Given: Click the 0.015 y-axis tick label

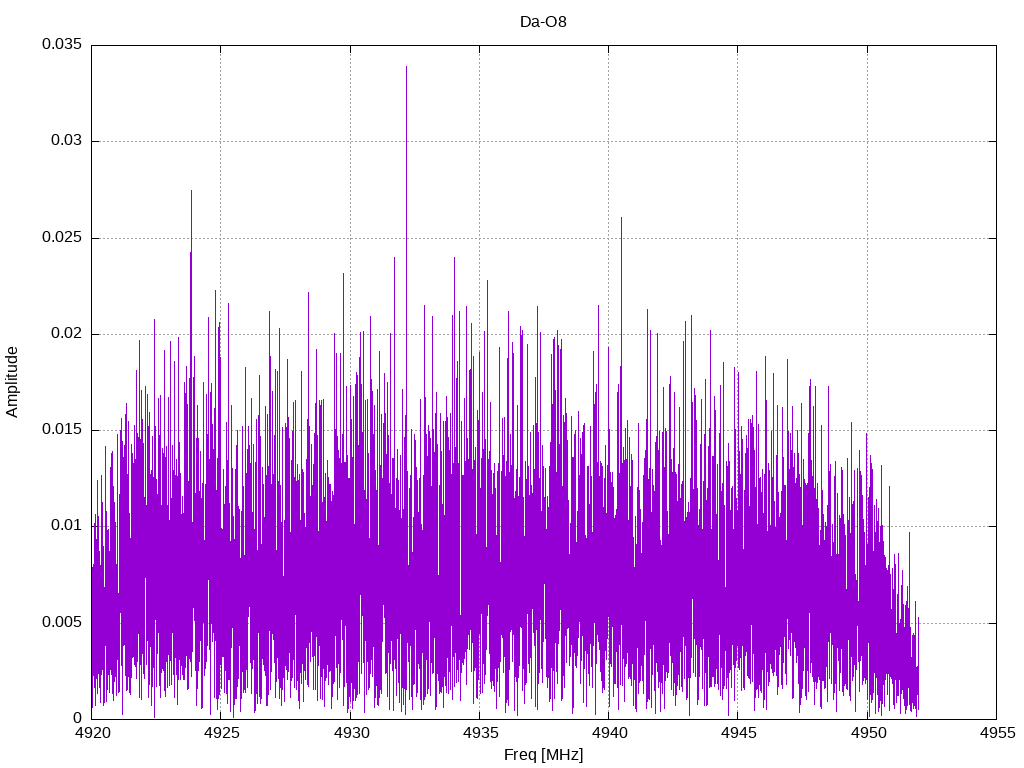Looking at the screenshot, I should [61, 430].
